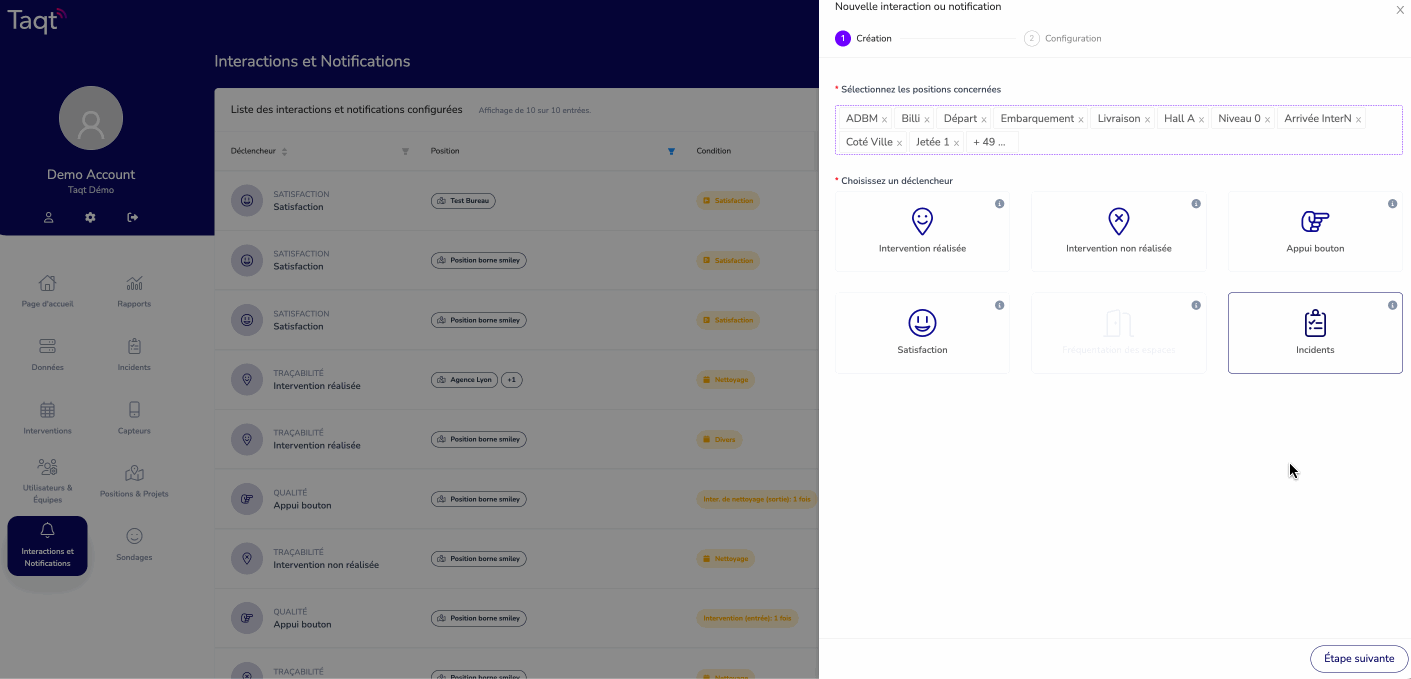Open the positions concernées multi-select field
Viewport: 1411px width, 679px height.
1119,130
